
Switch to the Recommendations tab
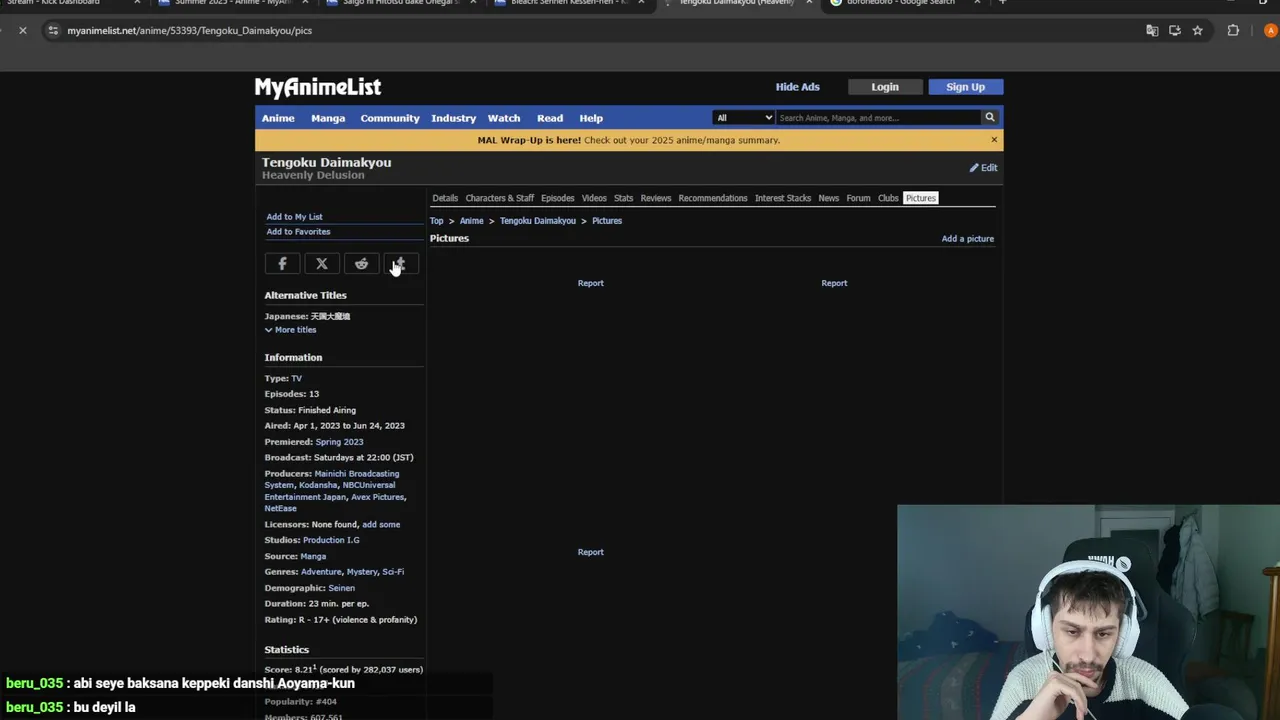click(713, 198)
